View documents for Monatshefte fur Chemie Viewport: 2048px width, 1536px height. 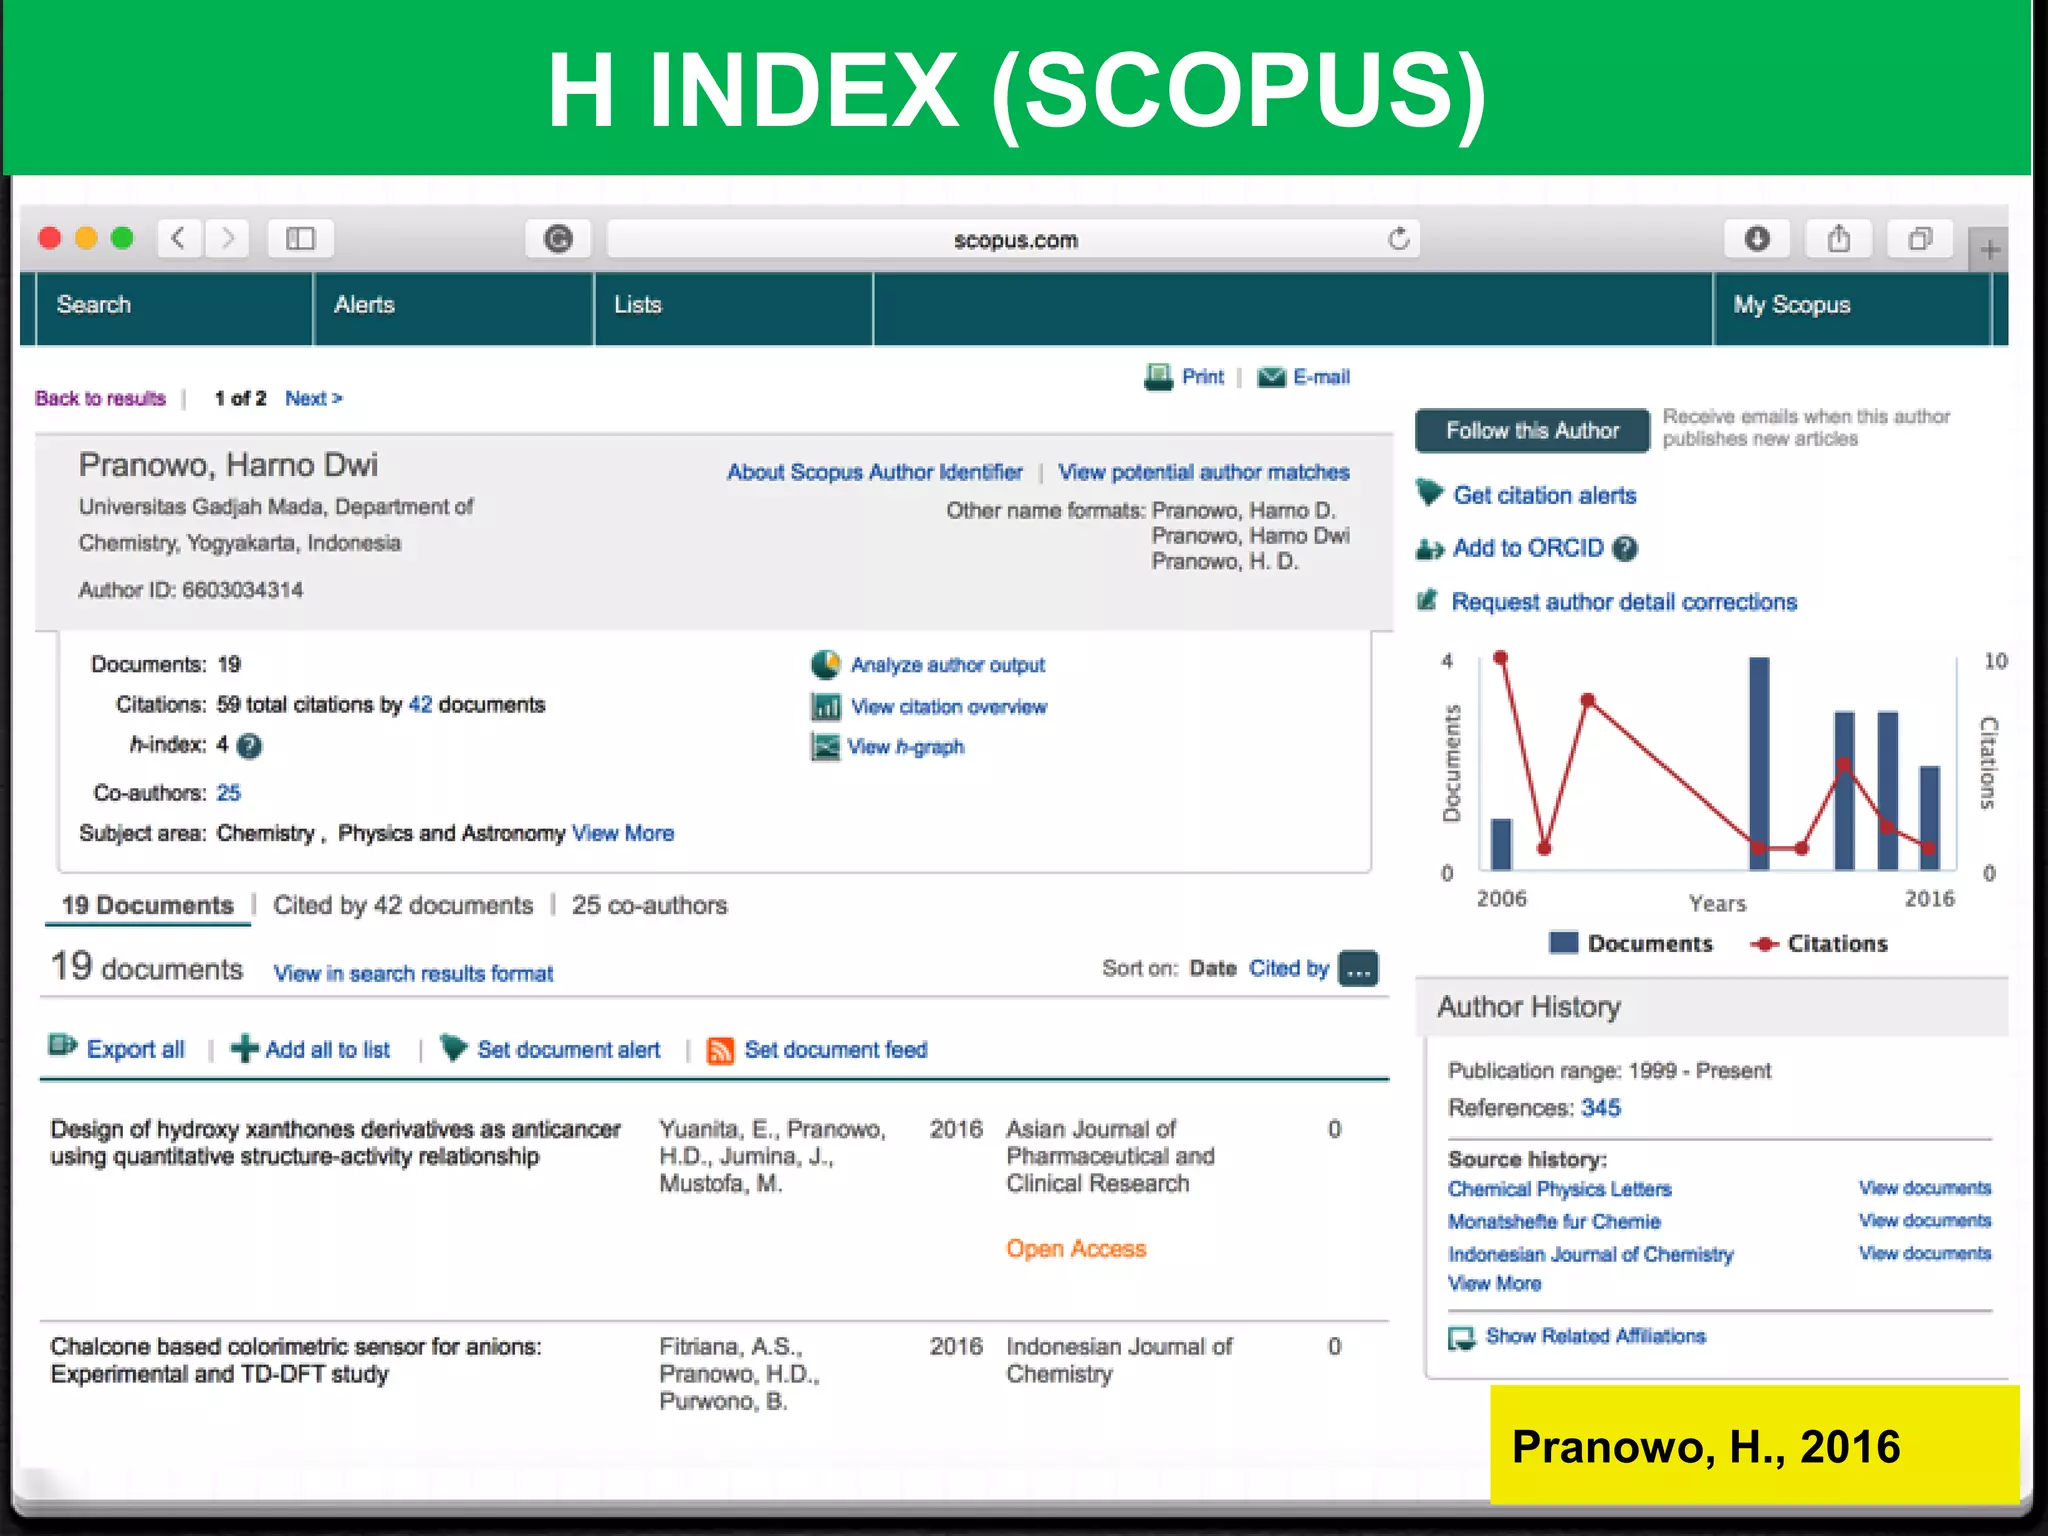coord(1925,1221)
